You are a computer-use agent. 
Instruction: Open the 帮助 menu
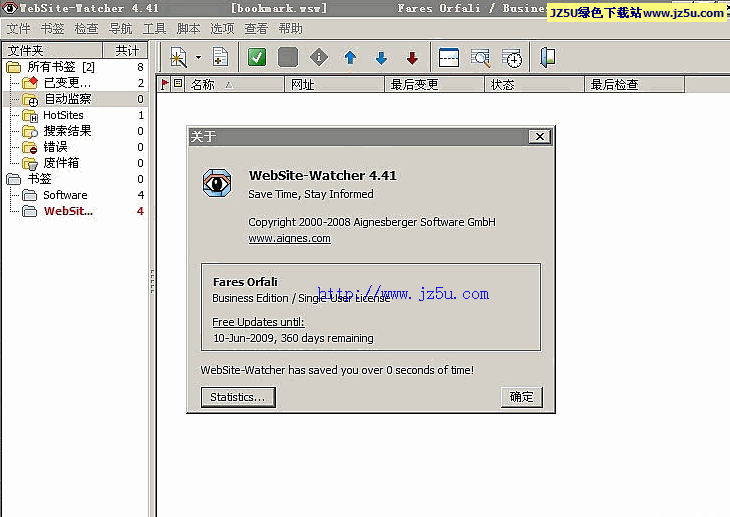coord(291,29)
